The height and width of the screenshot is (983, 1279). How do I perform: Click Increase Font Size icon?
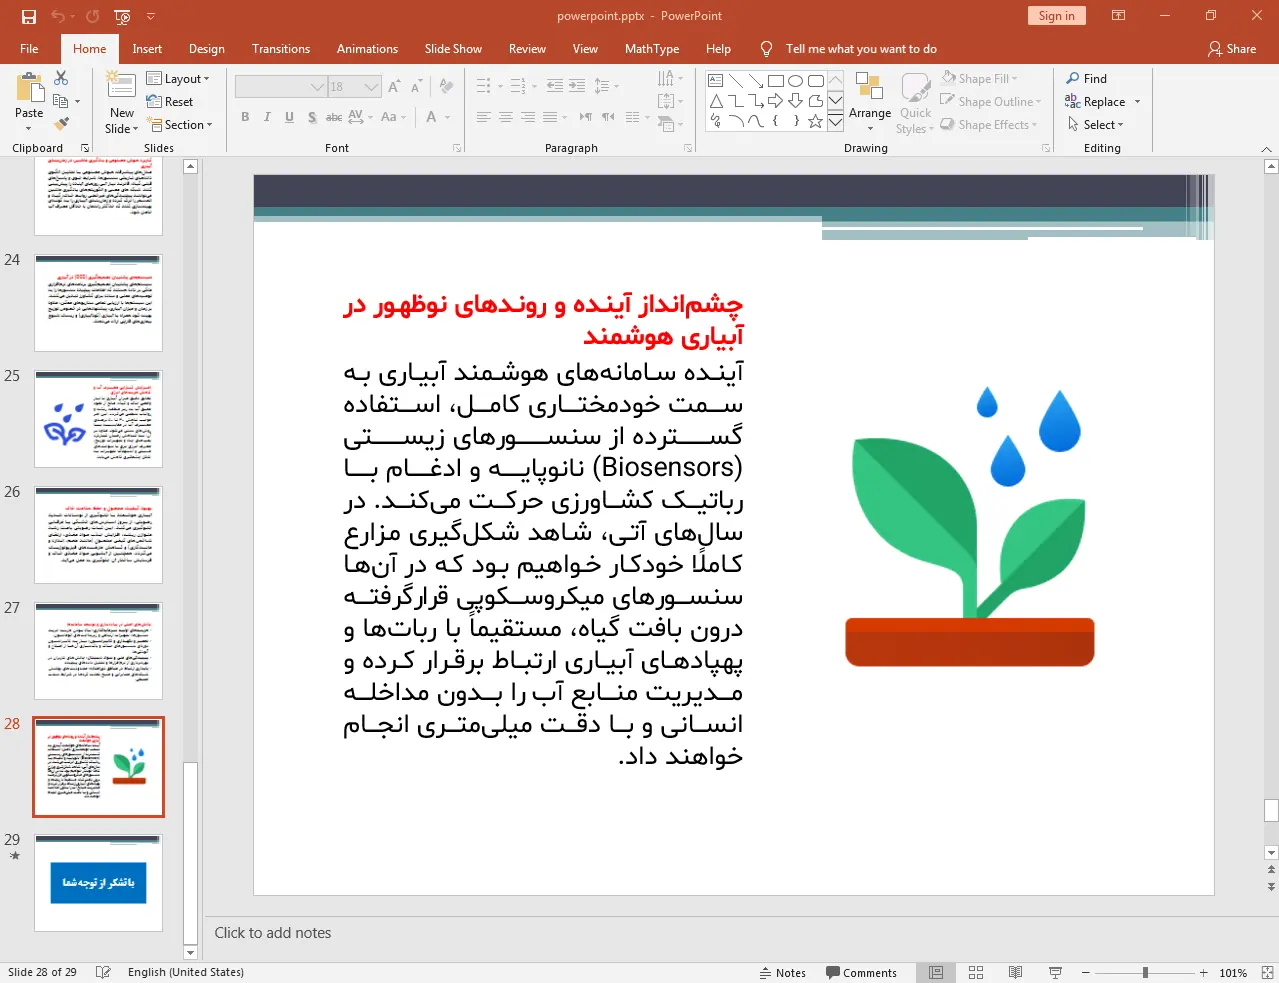[394, 87]
